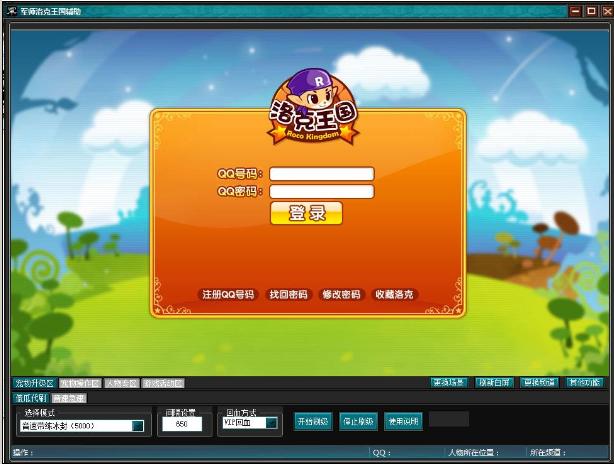Open the 注册QQ号码 register link
Screen dimensions: 614x464
point(228,295)
